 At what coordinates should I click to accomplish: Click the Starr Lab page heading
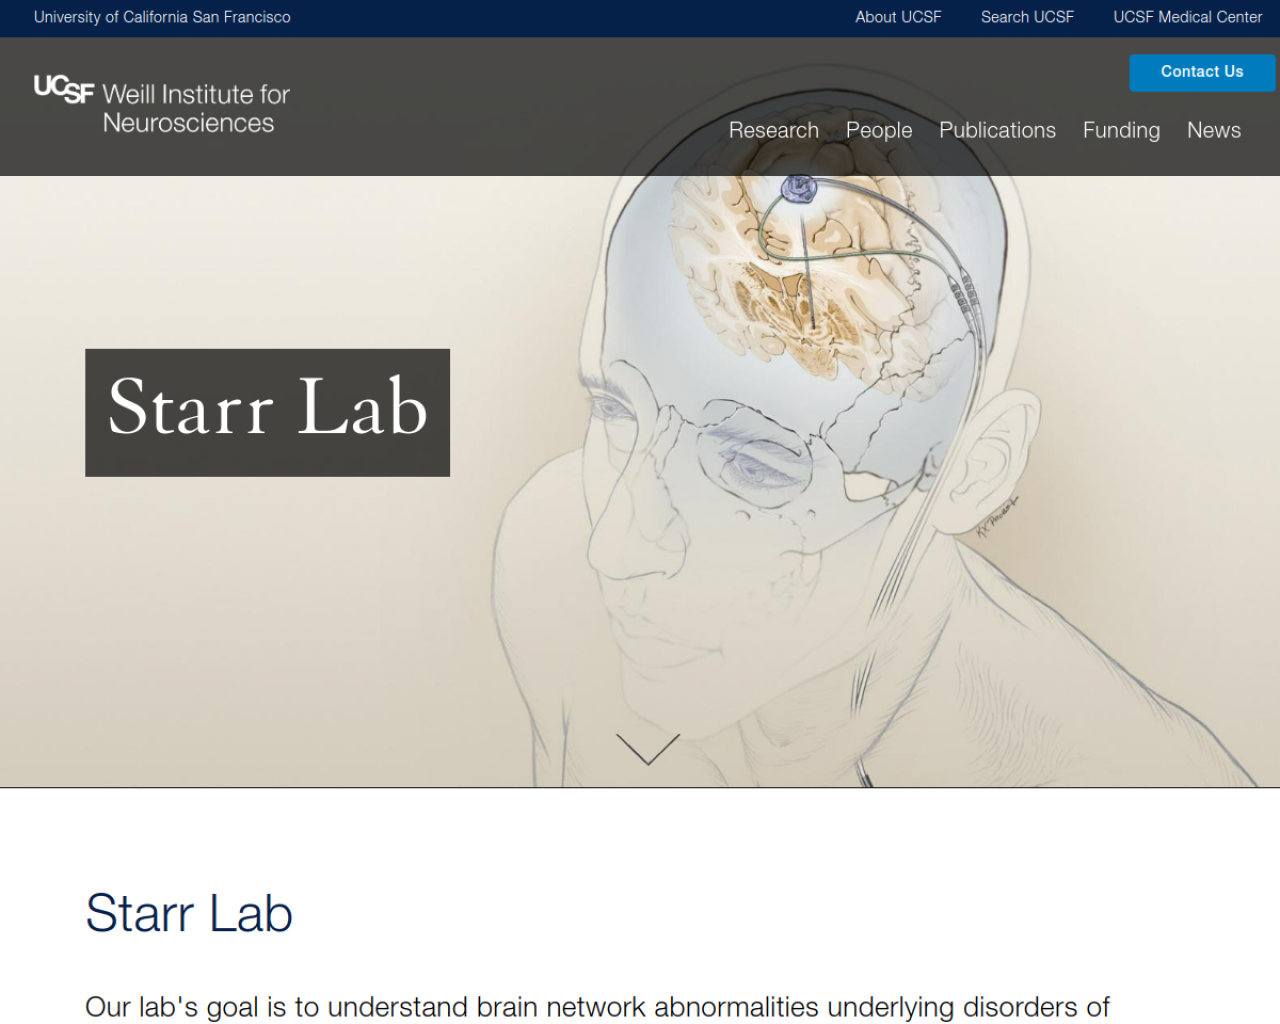189,913
